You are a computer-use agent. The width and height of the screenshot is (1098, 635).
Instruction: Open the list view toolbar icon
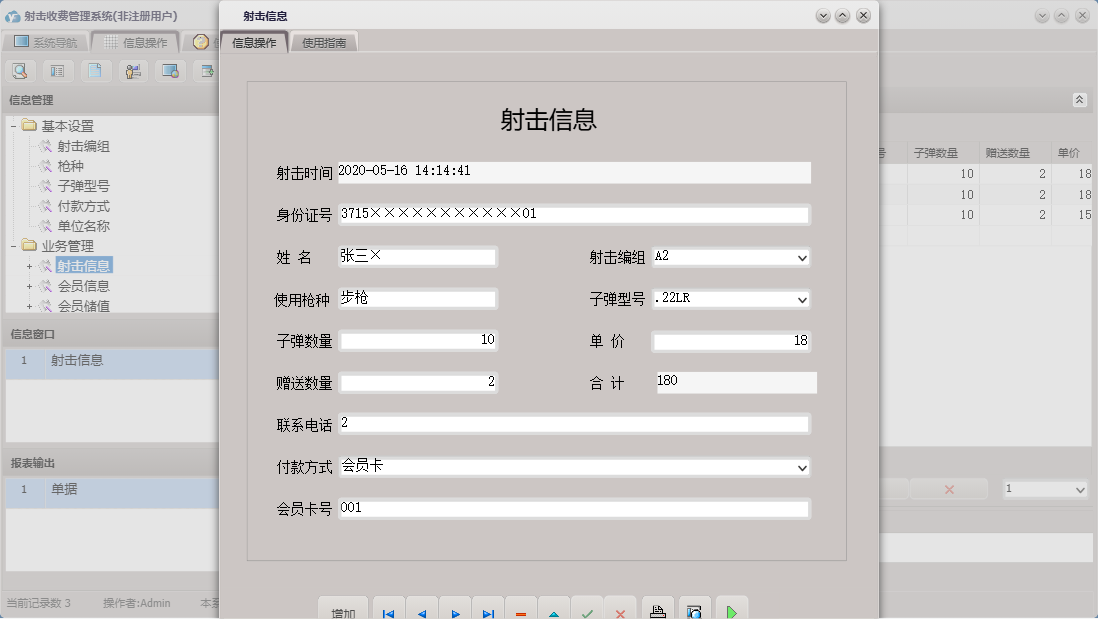click(x=56, y=71)
